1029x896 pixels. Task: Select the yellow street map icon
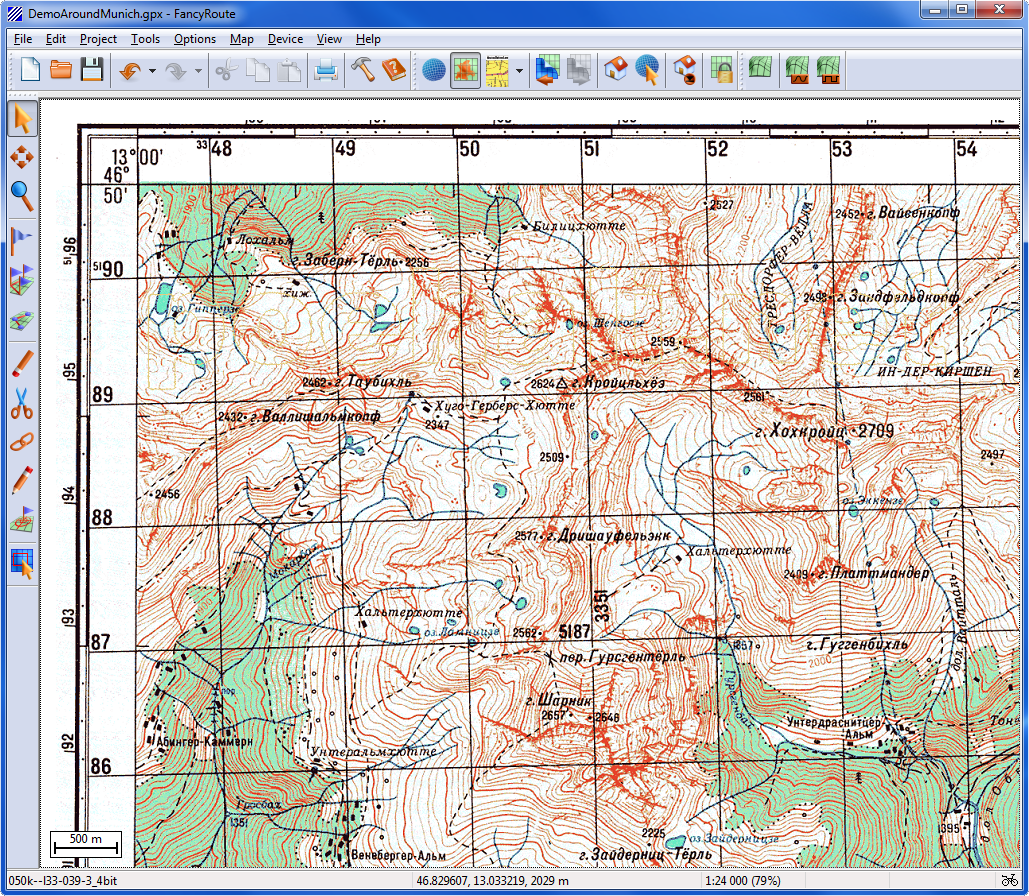pyautogui.click(x=497, y=70)
